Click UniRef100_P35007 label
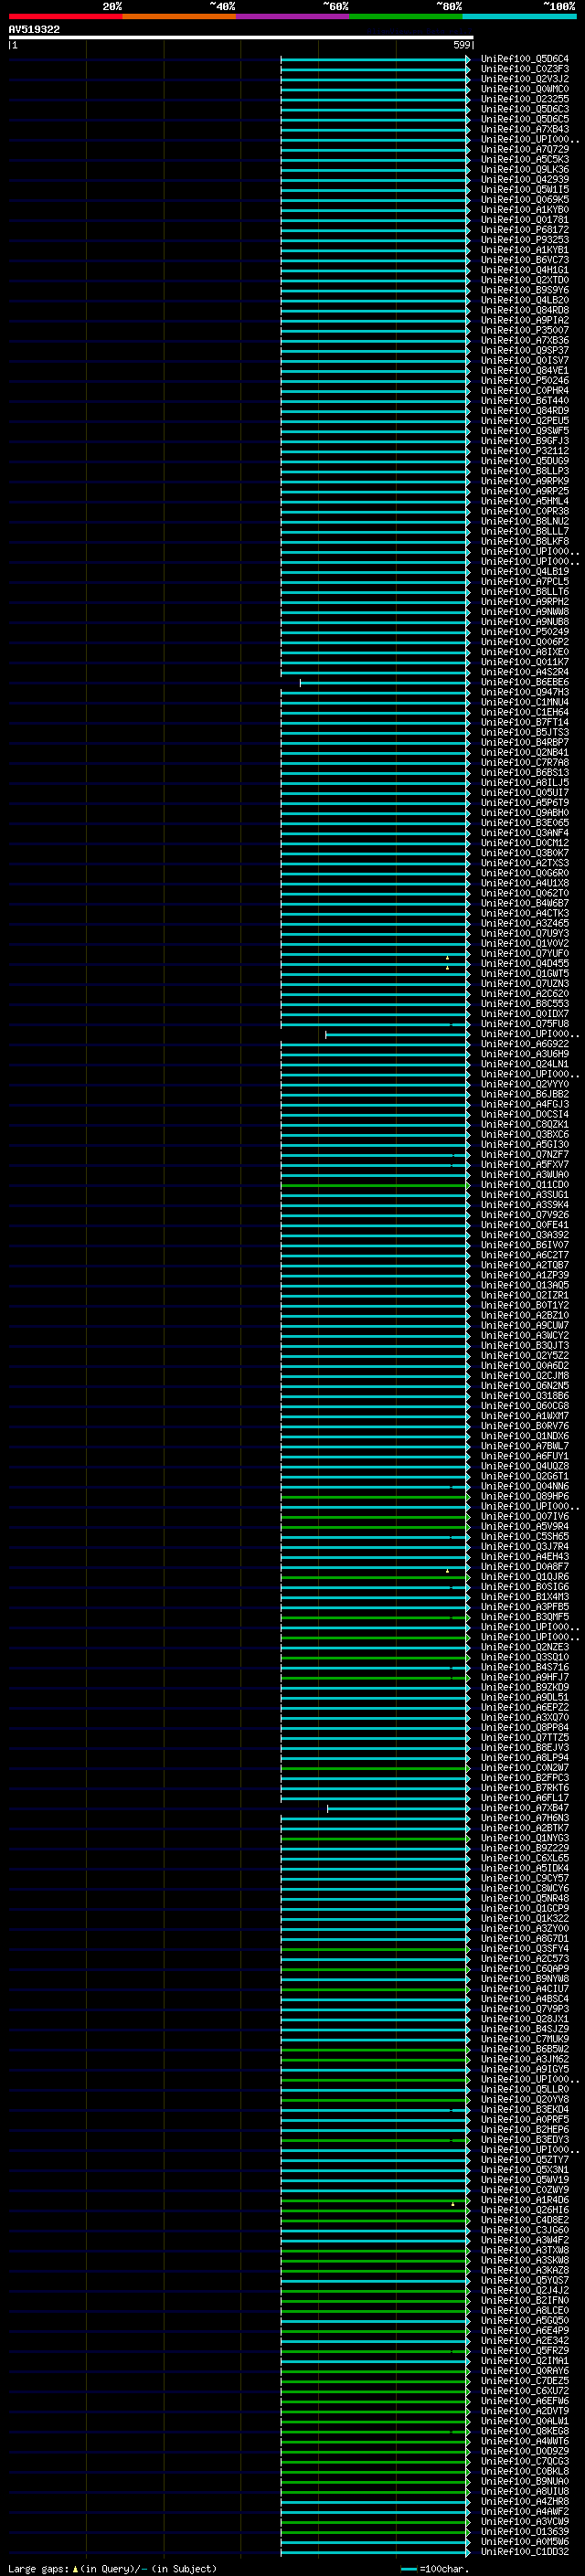 [x=524, y=330]
